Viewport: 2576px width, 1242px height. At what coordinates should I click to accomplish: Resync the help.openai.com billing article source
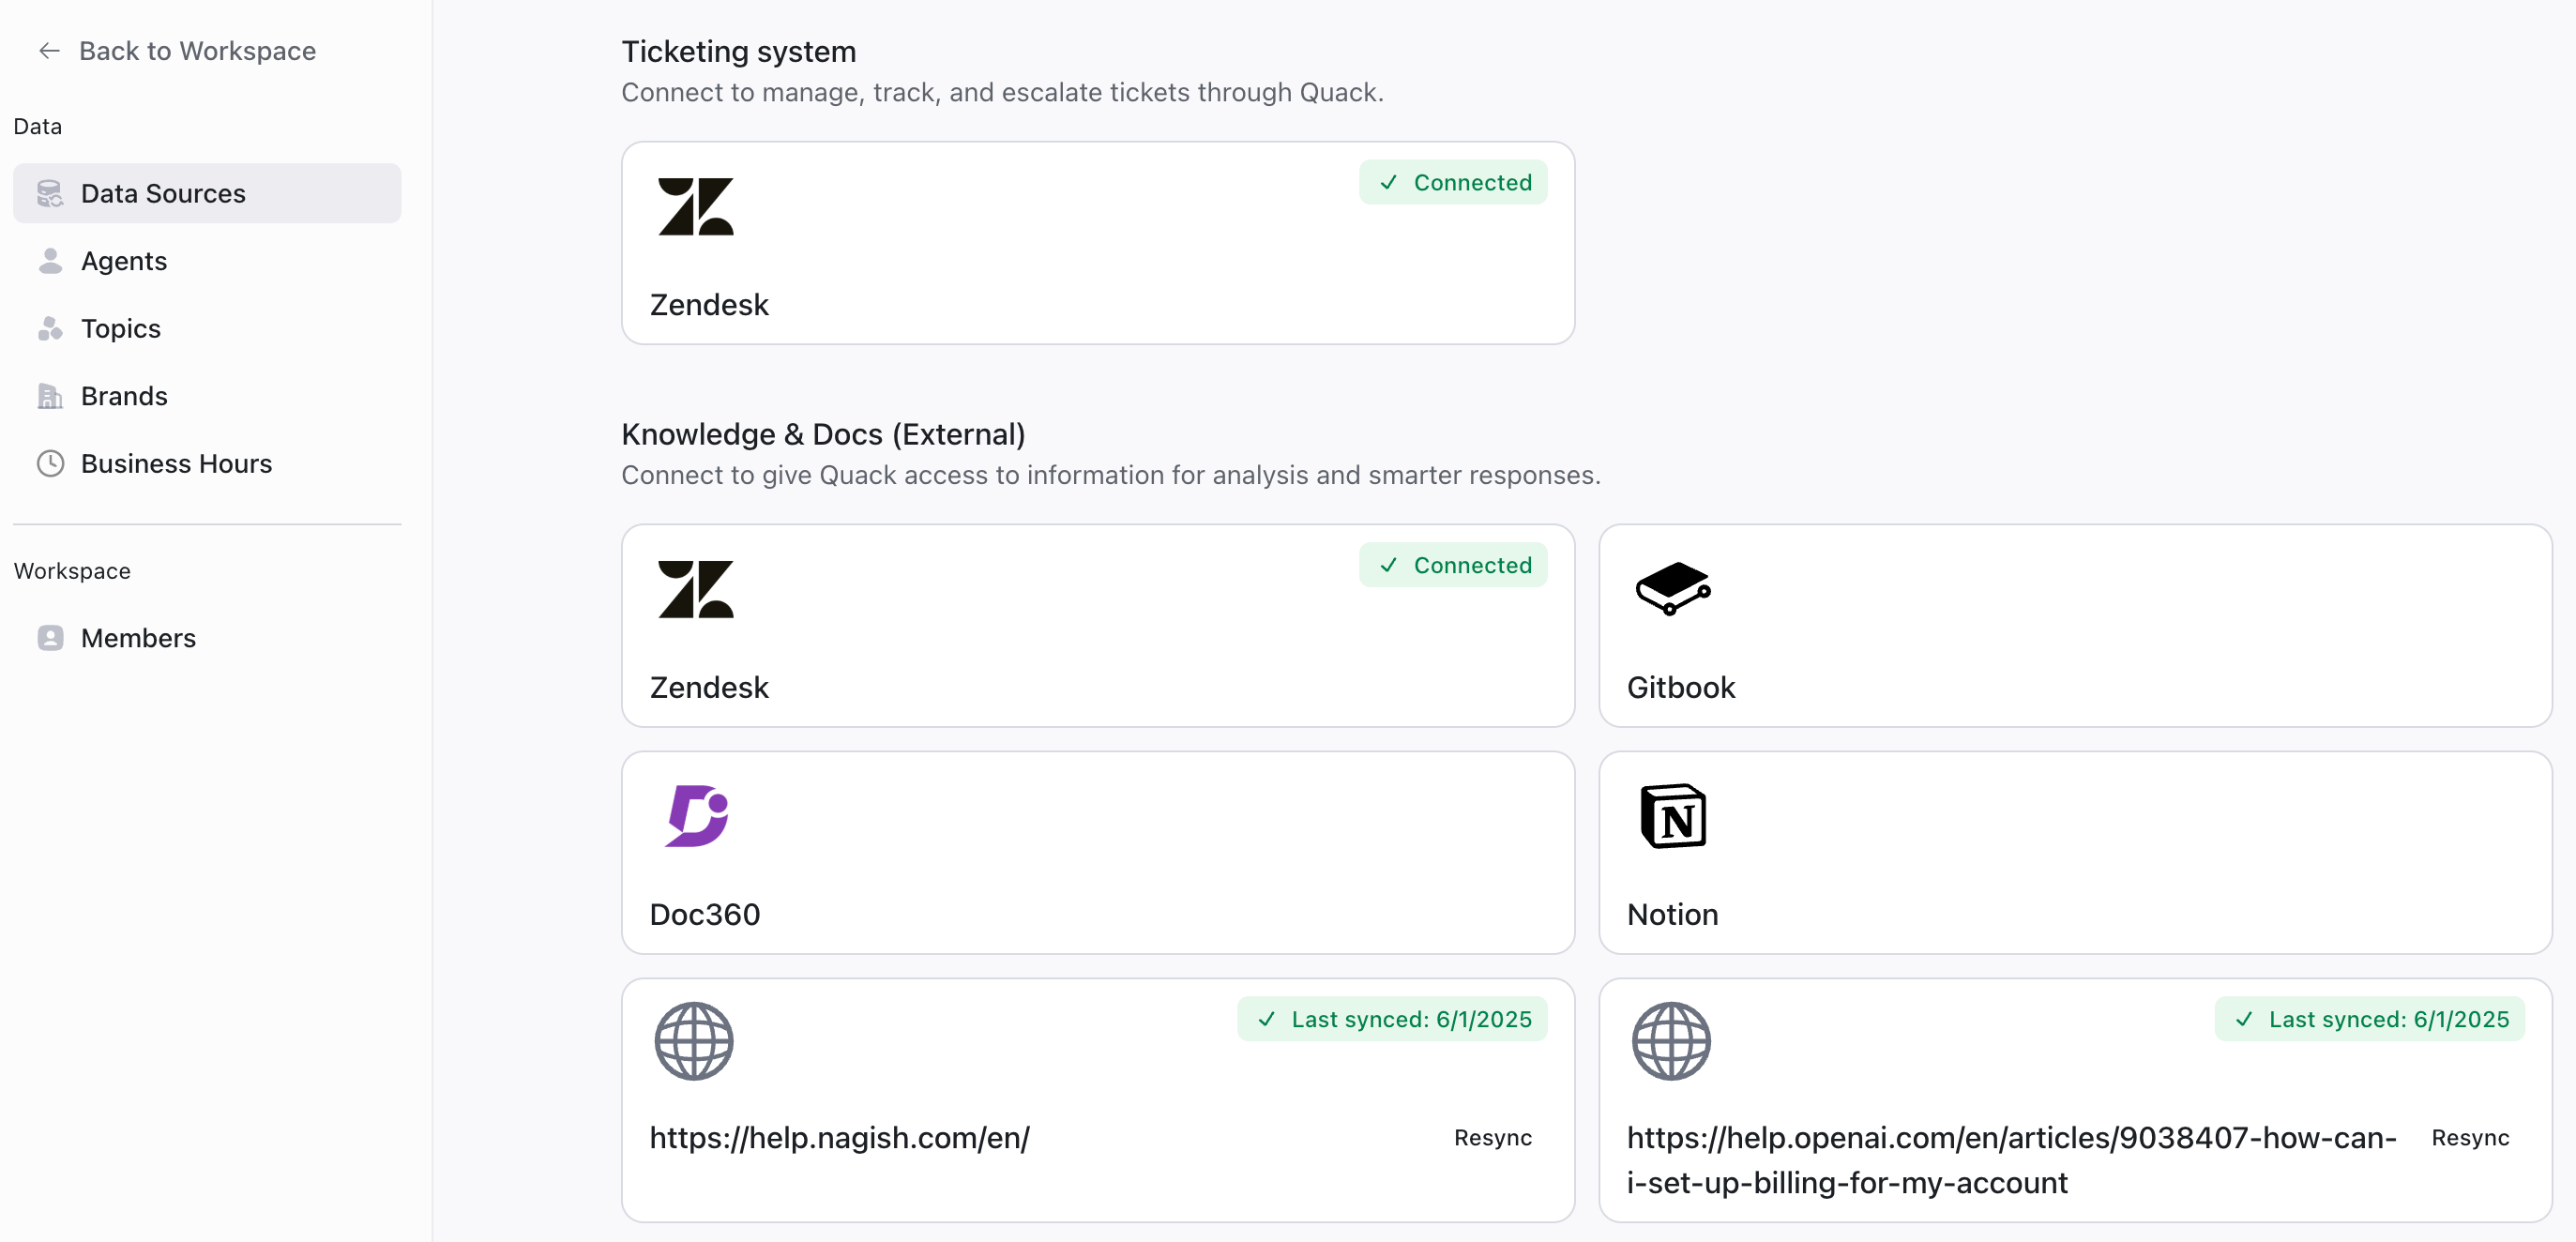pyautogui.click(x=2470, y=1138)
